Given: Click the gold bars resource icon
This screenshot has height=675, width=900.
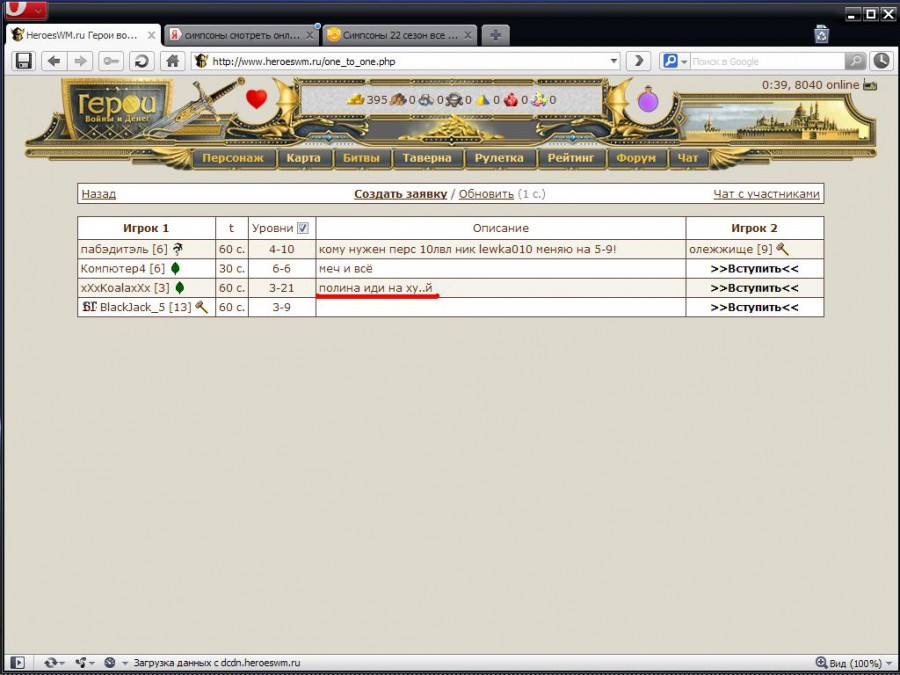Looking at the screenshot, I should (356, 99).
